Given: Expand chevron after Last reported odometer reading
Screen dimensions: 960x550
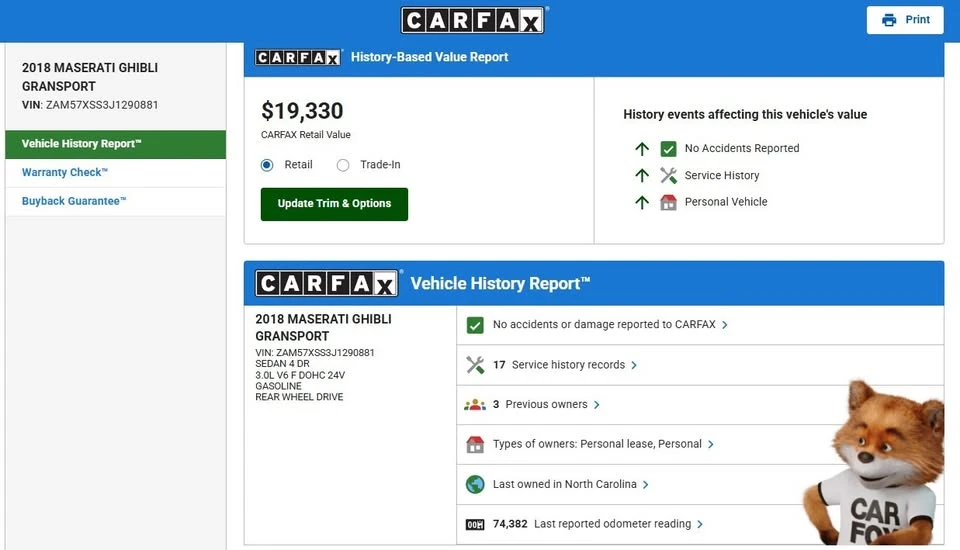Looking at the screenshot, I should 700,524.
